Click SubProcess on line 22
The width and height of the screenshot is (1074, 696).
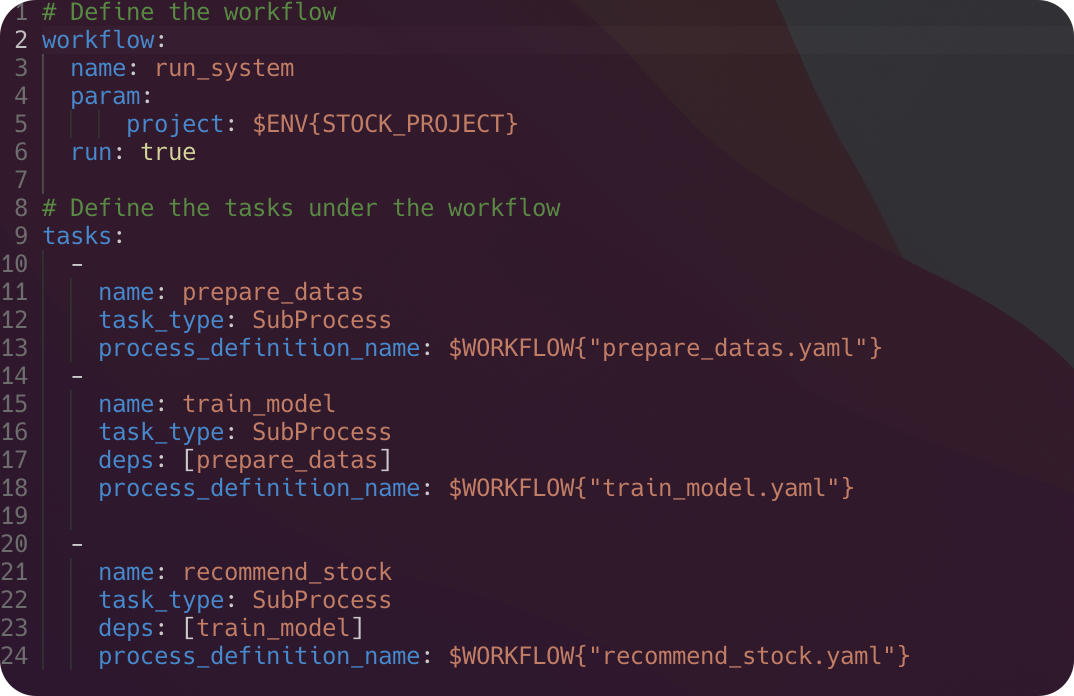click(x=321, y=600)
